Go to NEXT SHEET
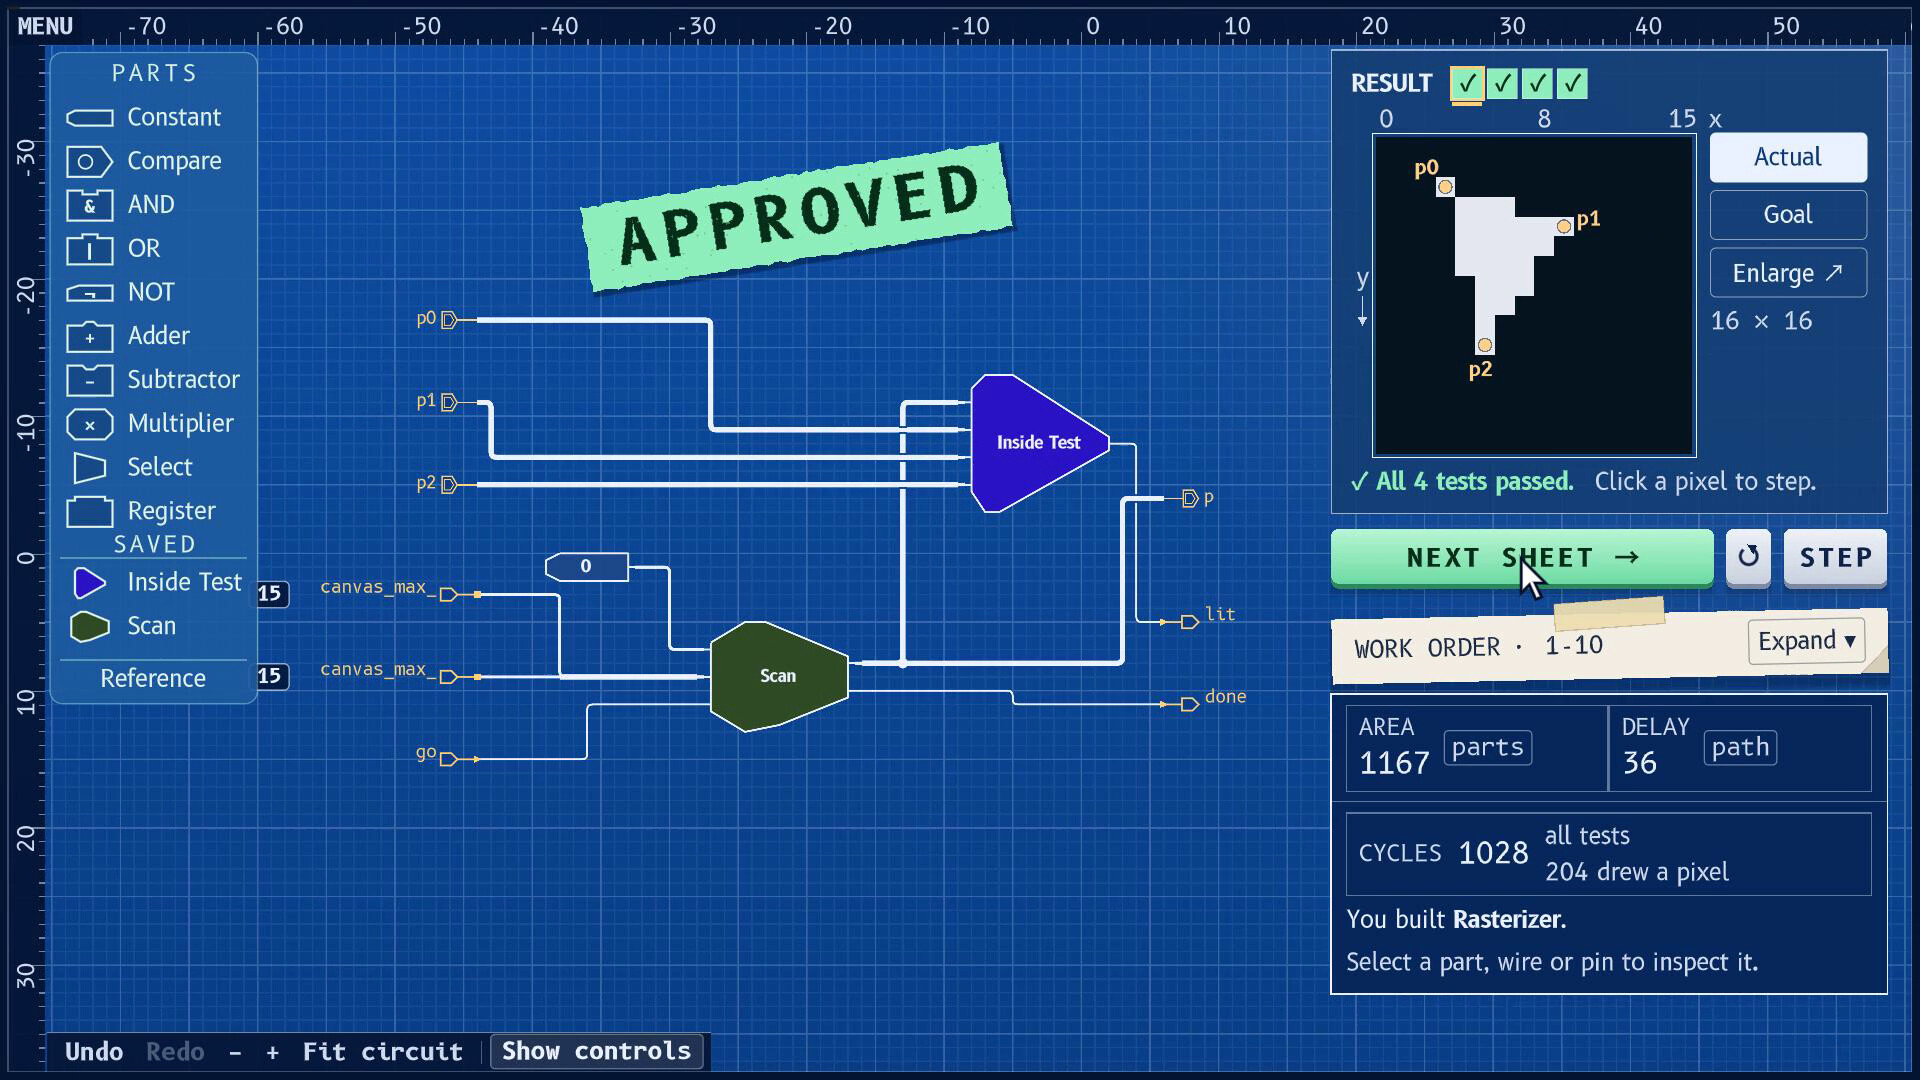1920x1080 pixels. pos(1522,557)
